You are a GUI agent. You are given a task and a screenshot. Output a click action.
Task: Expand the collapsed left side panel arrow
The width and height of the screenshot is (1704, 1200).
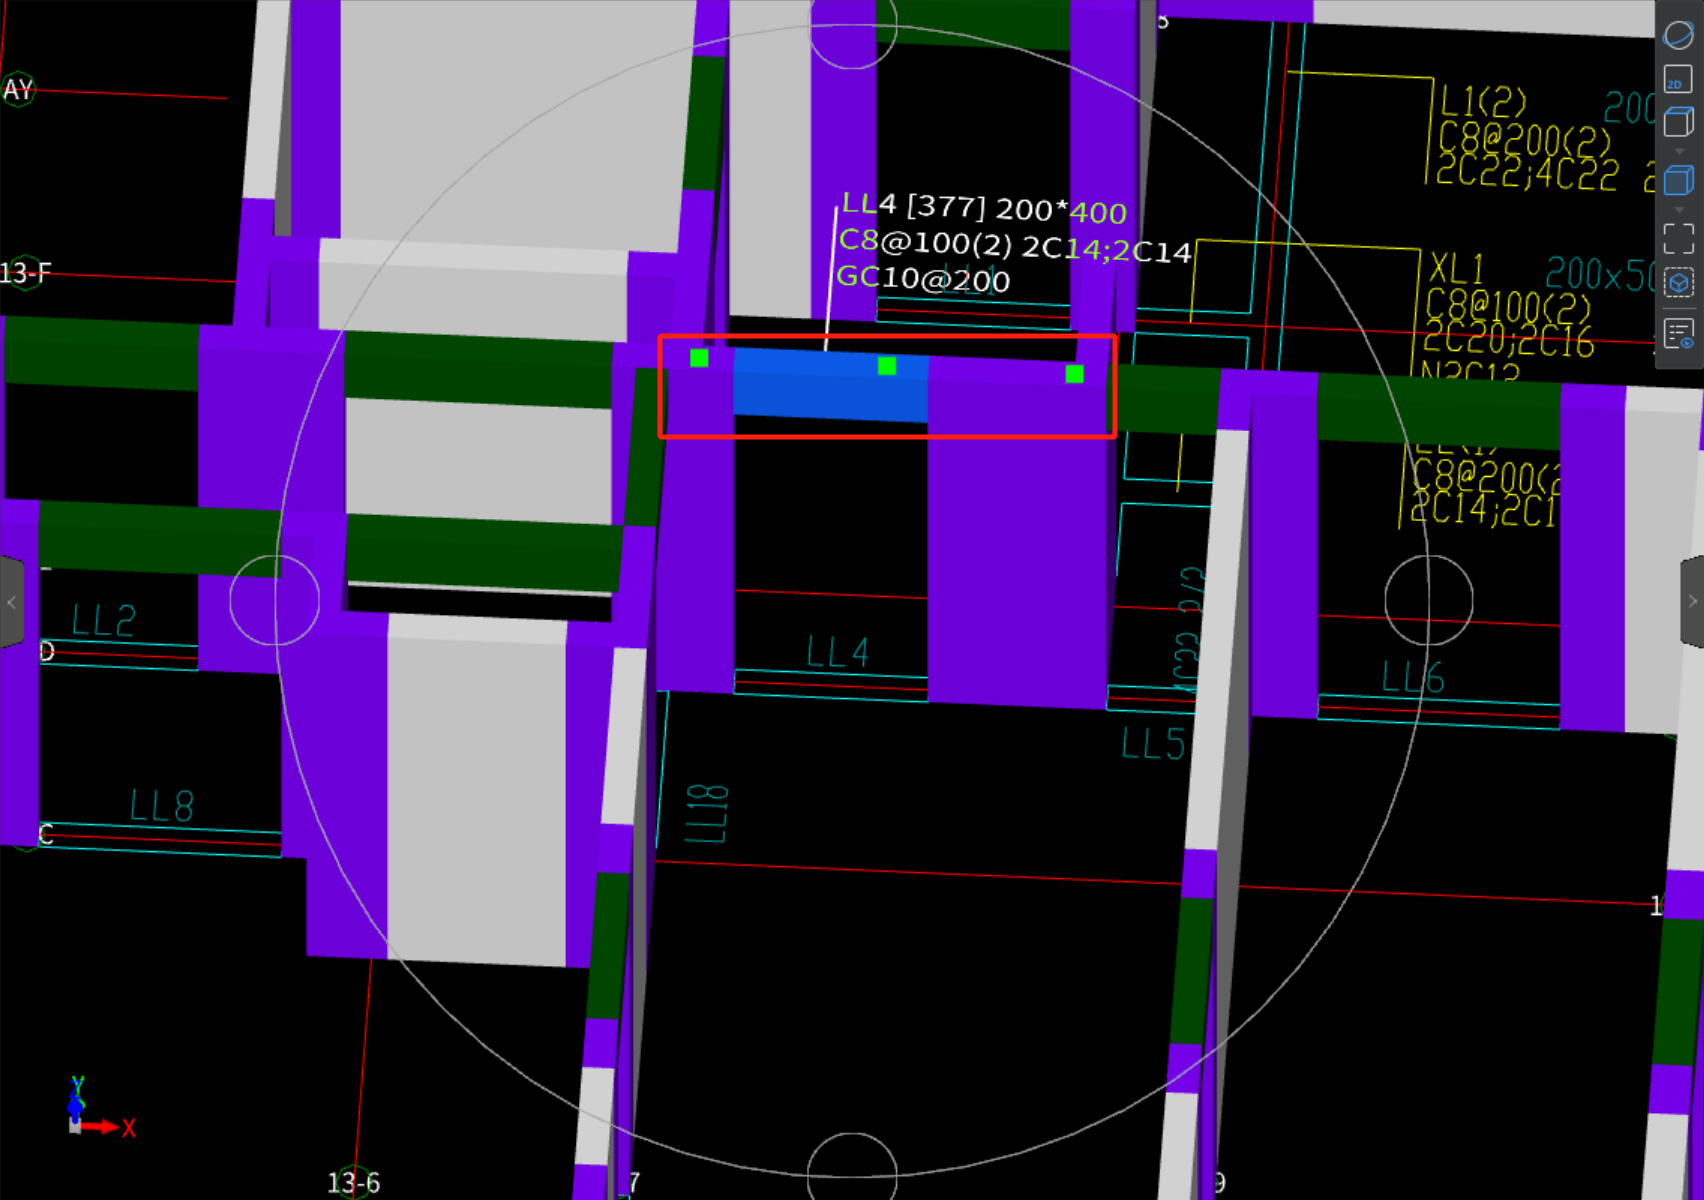coord(11,602)
